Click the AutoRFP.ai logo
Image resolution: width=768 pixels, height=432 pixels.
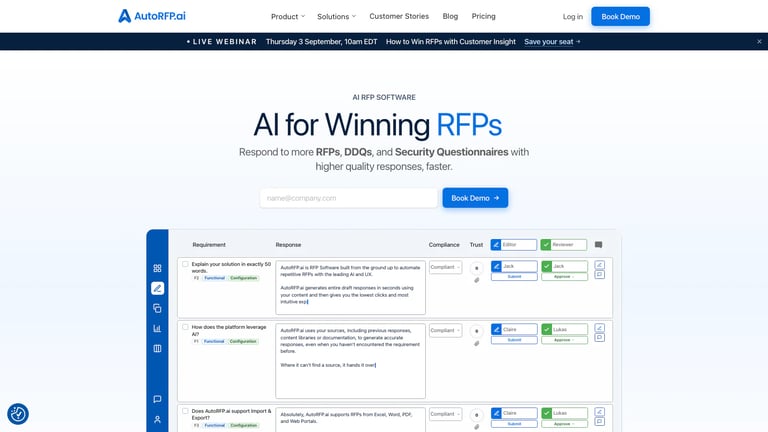[152, 16]
